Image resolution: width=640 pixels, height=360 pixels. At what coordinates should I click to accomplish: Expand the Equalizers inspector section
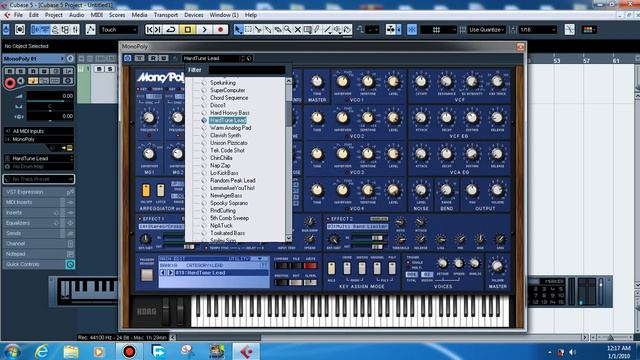pyautogui.click(x=39, y=223)
